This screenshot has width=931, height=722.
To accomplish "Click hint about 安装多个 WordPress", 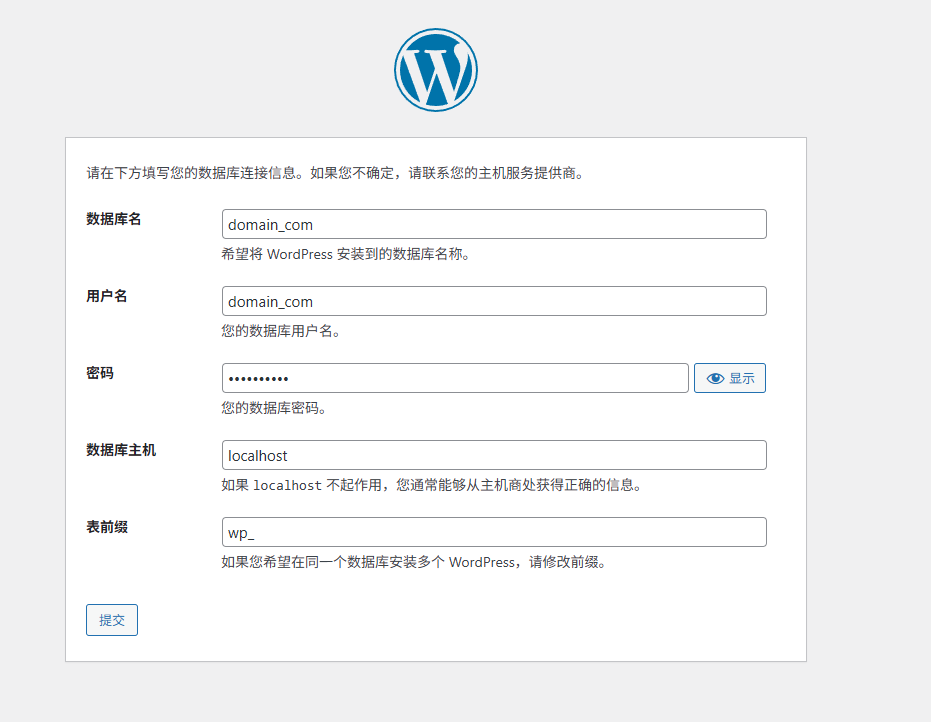I will 414,562.
